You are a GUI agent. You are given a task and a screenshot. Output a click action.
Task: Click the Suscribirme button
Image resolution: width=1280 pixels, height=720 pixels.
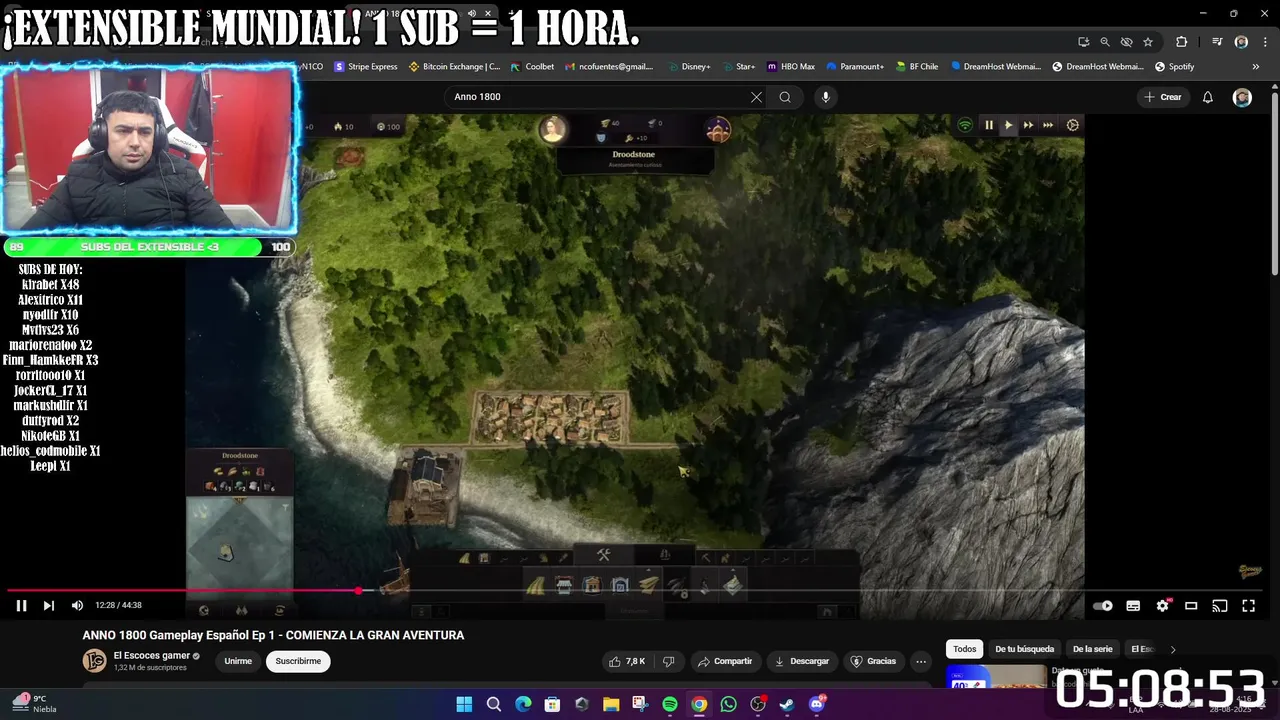pyautogui.click(x=298, y=661)
